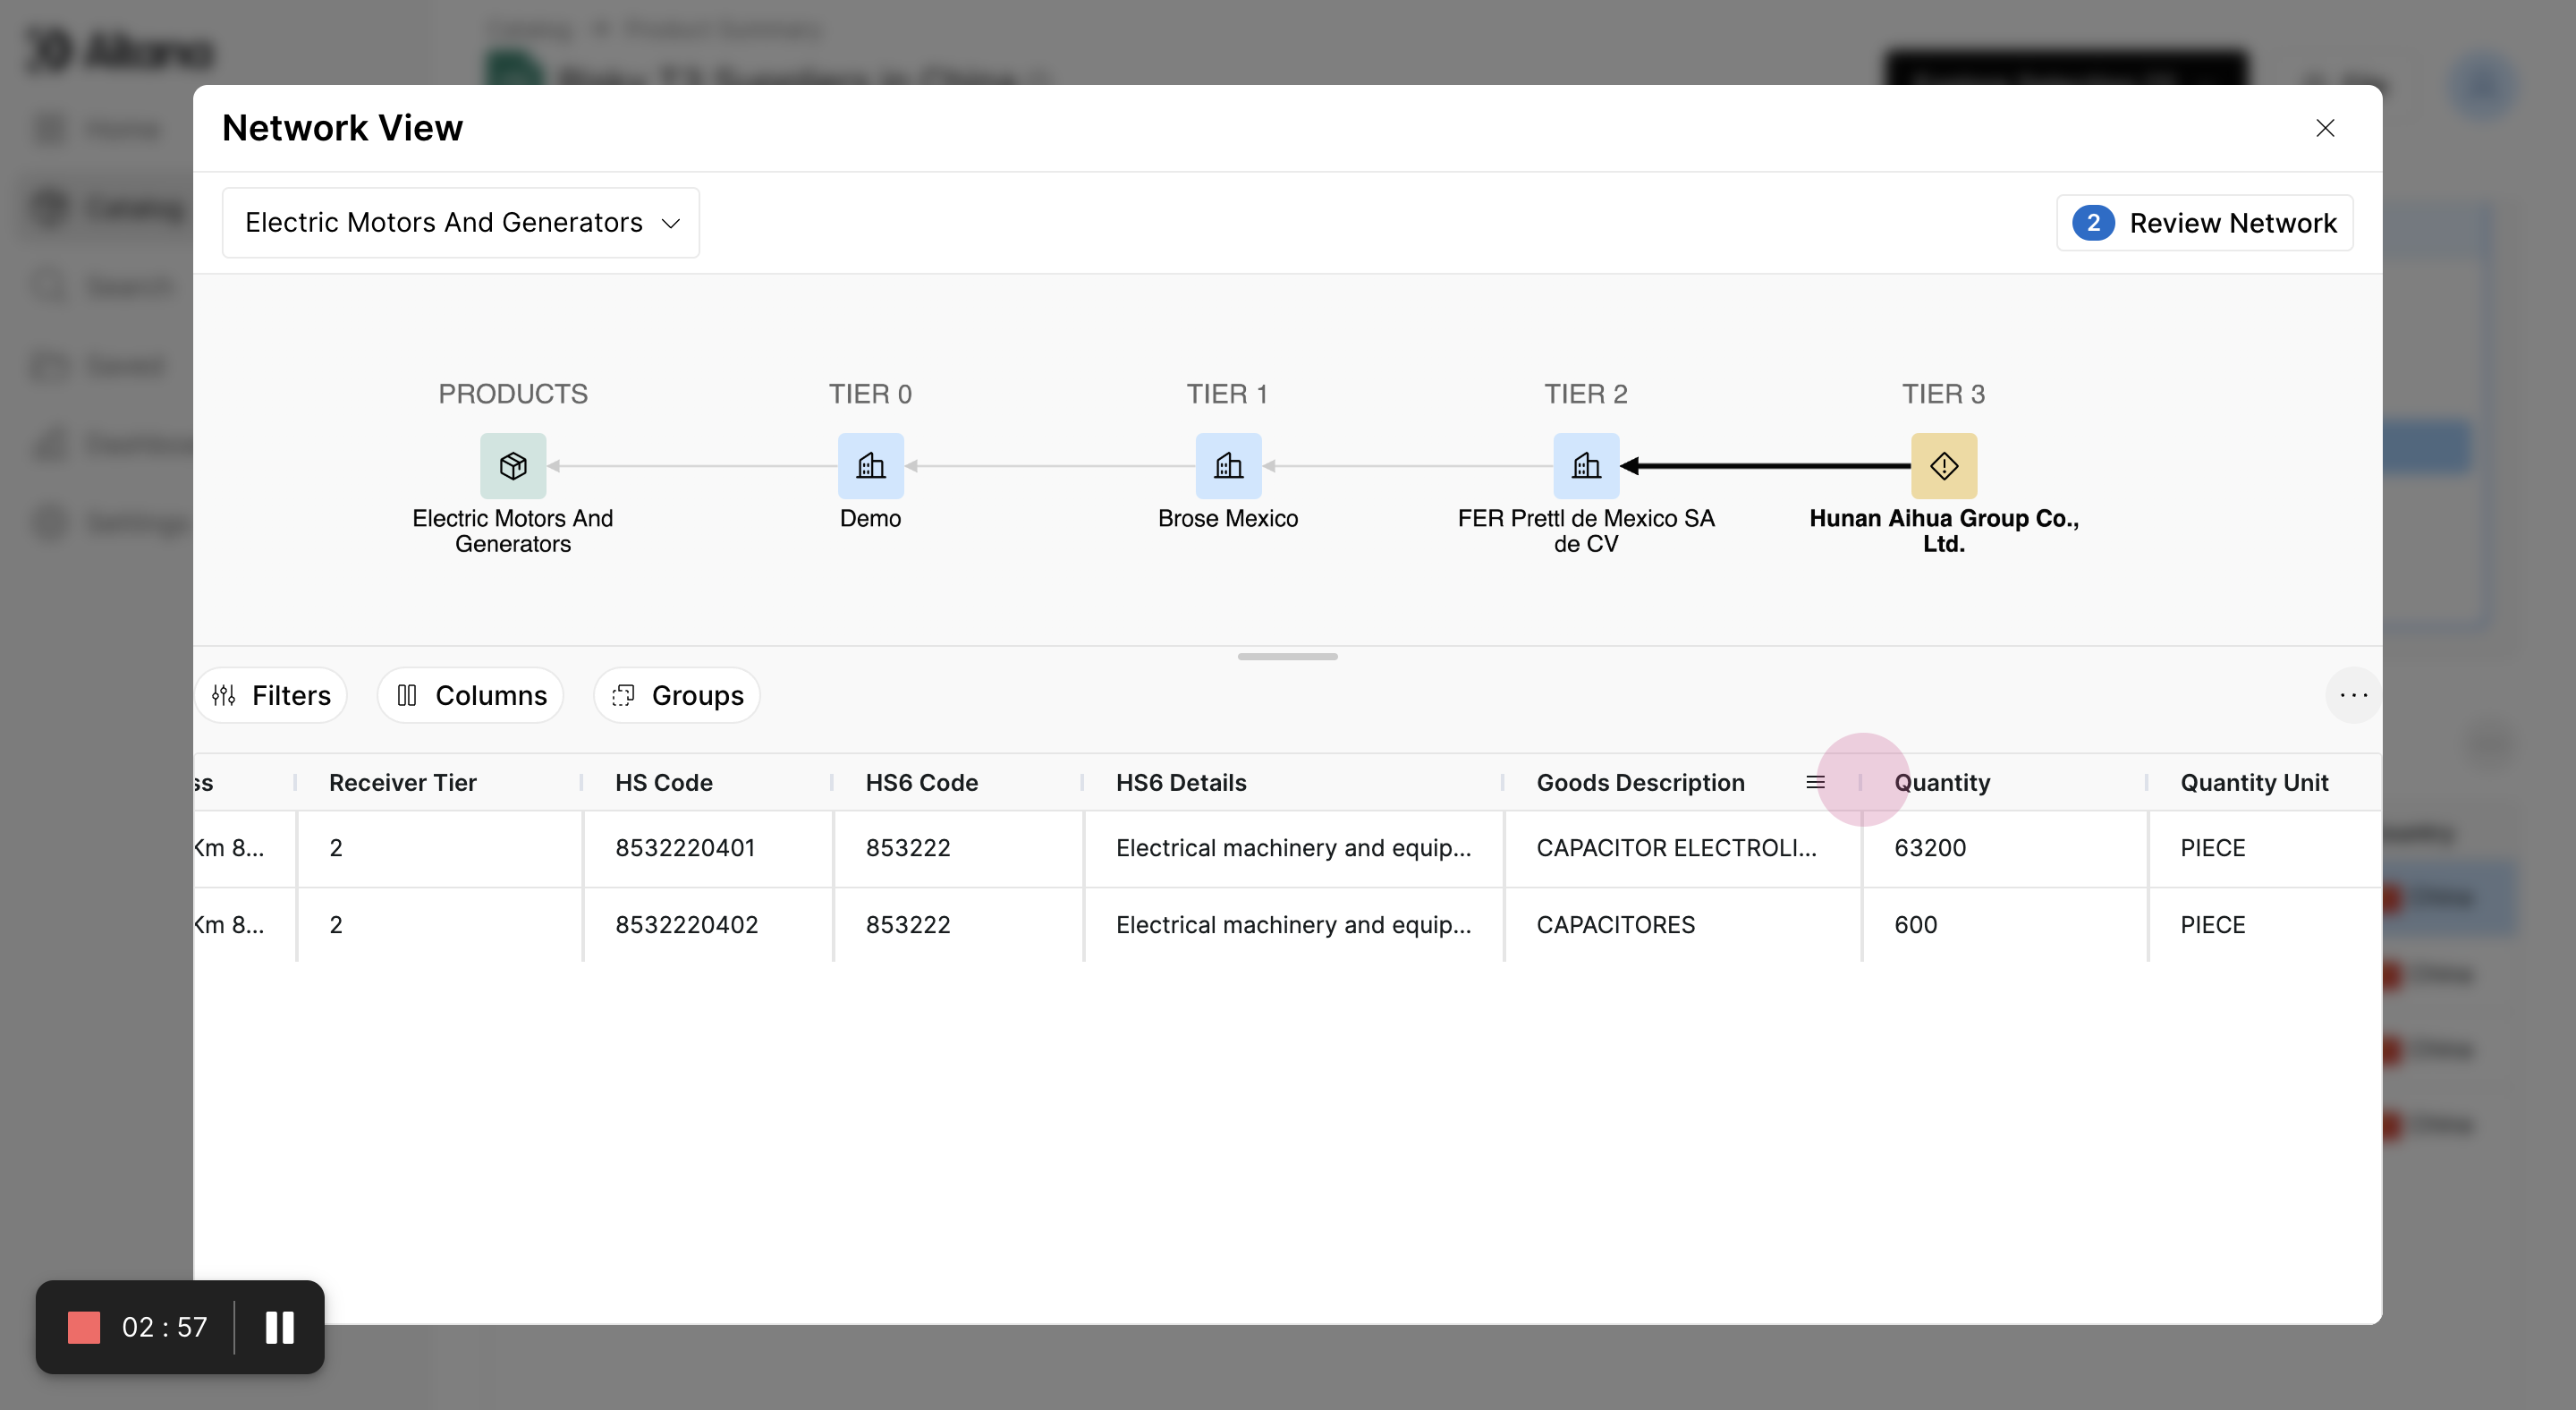Screen dimensions: 2576x1410
Task: Open the Groups options
Action: (677, 695)
